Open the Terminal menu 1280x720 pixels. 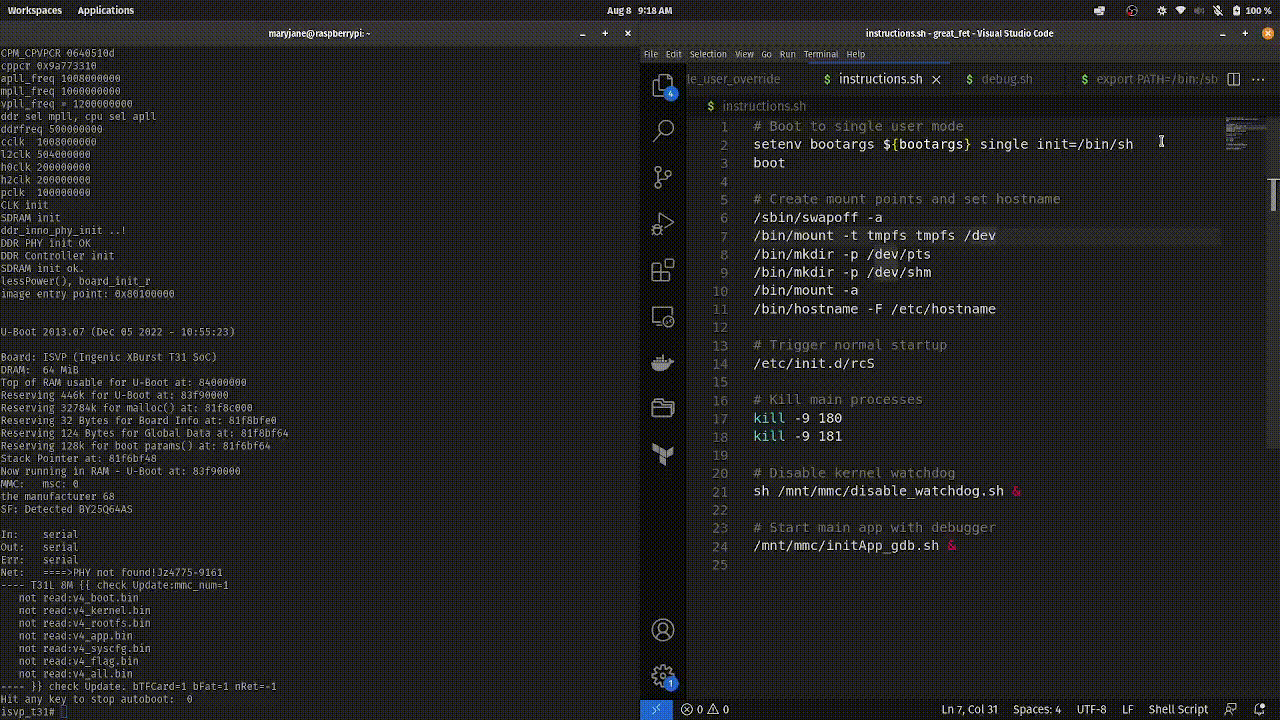point(820,54)
